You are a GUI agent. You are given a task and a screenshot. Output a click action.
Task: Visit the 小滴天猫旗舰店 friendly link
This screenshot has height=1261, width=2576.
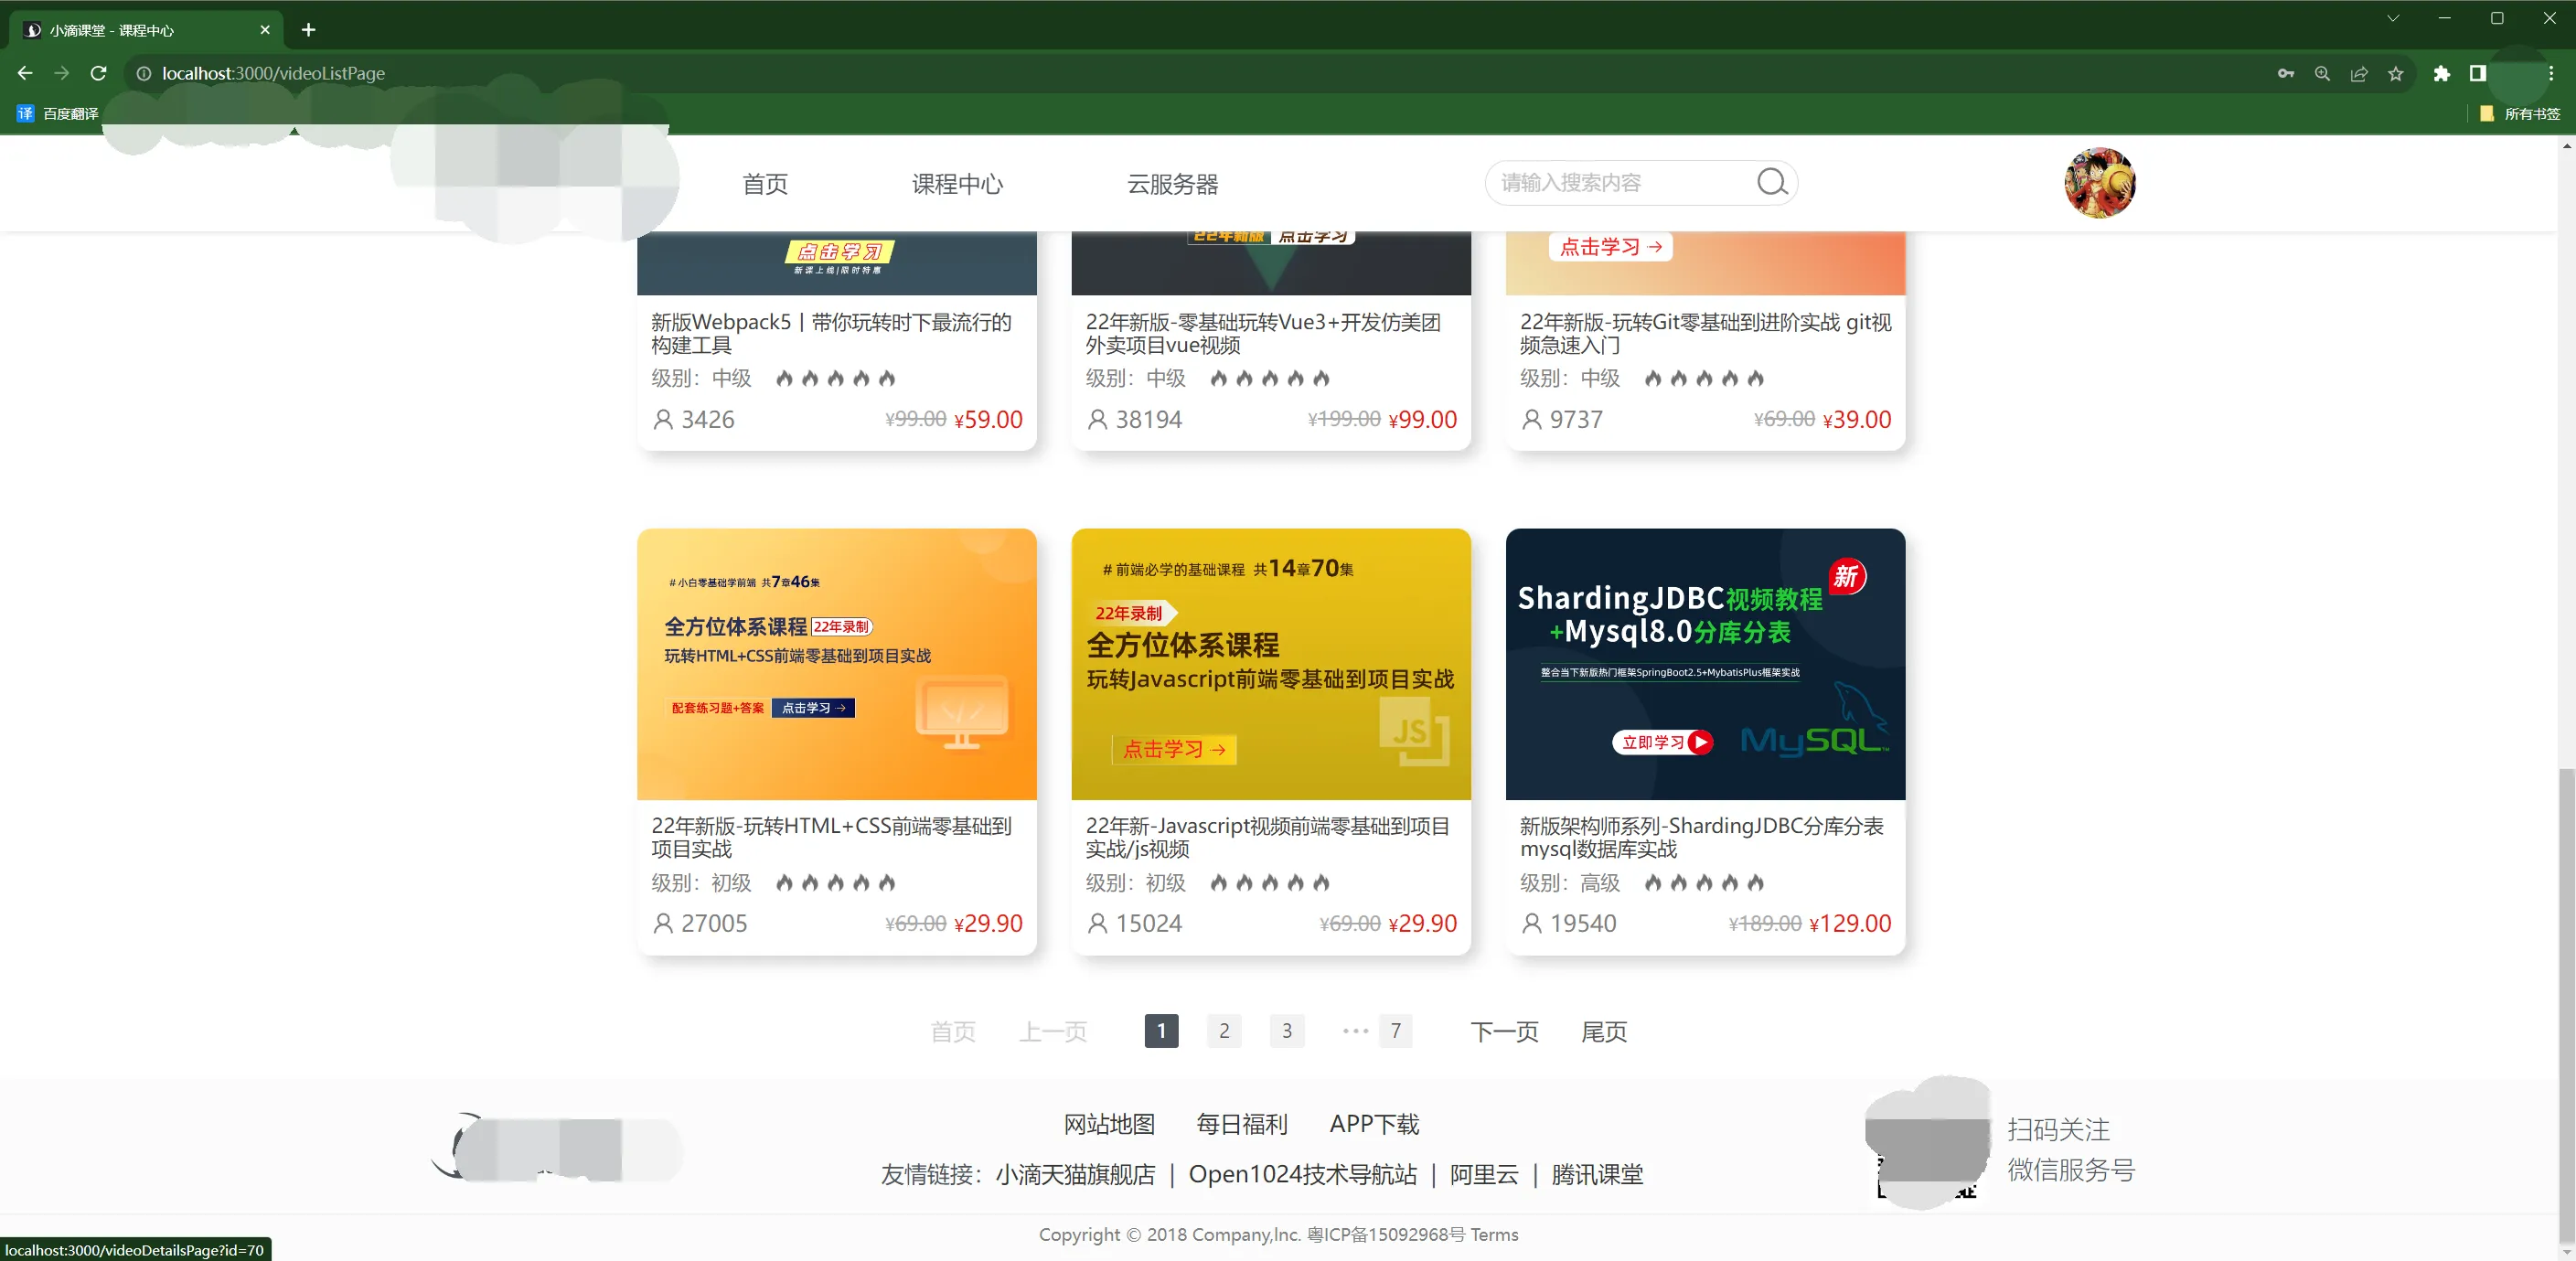pyautogui.click(x=1075, y=1174)
